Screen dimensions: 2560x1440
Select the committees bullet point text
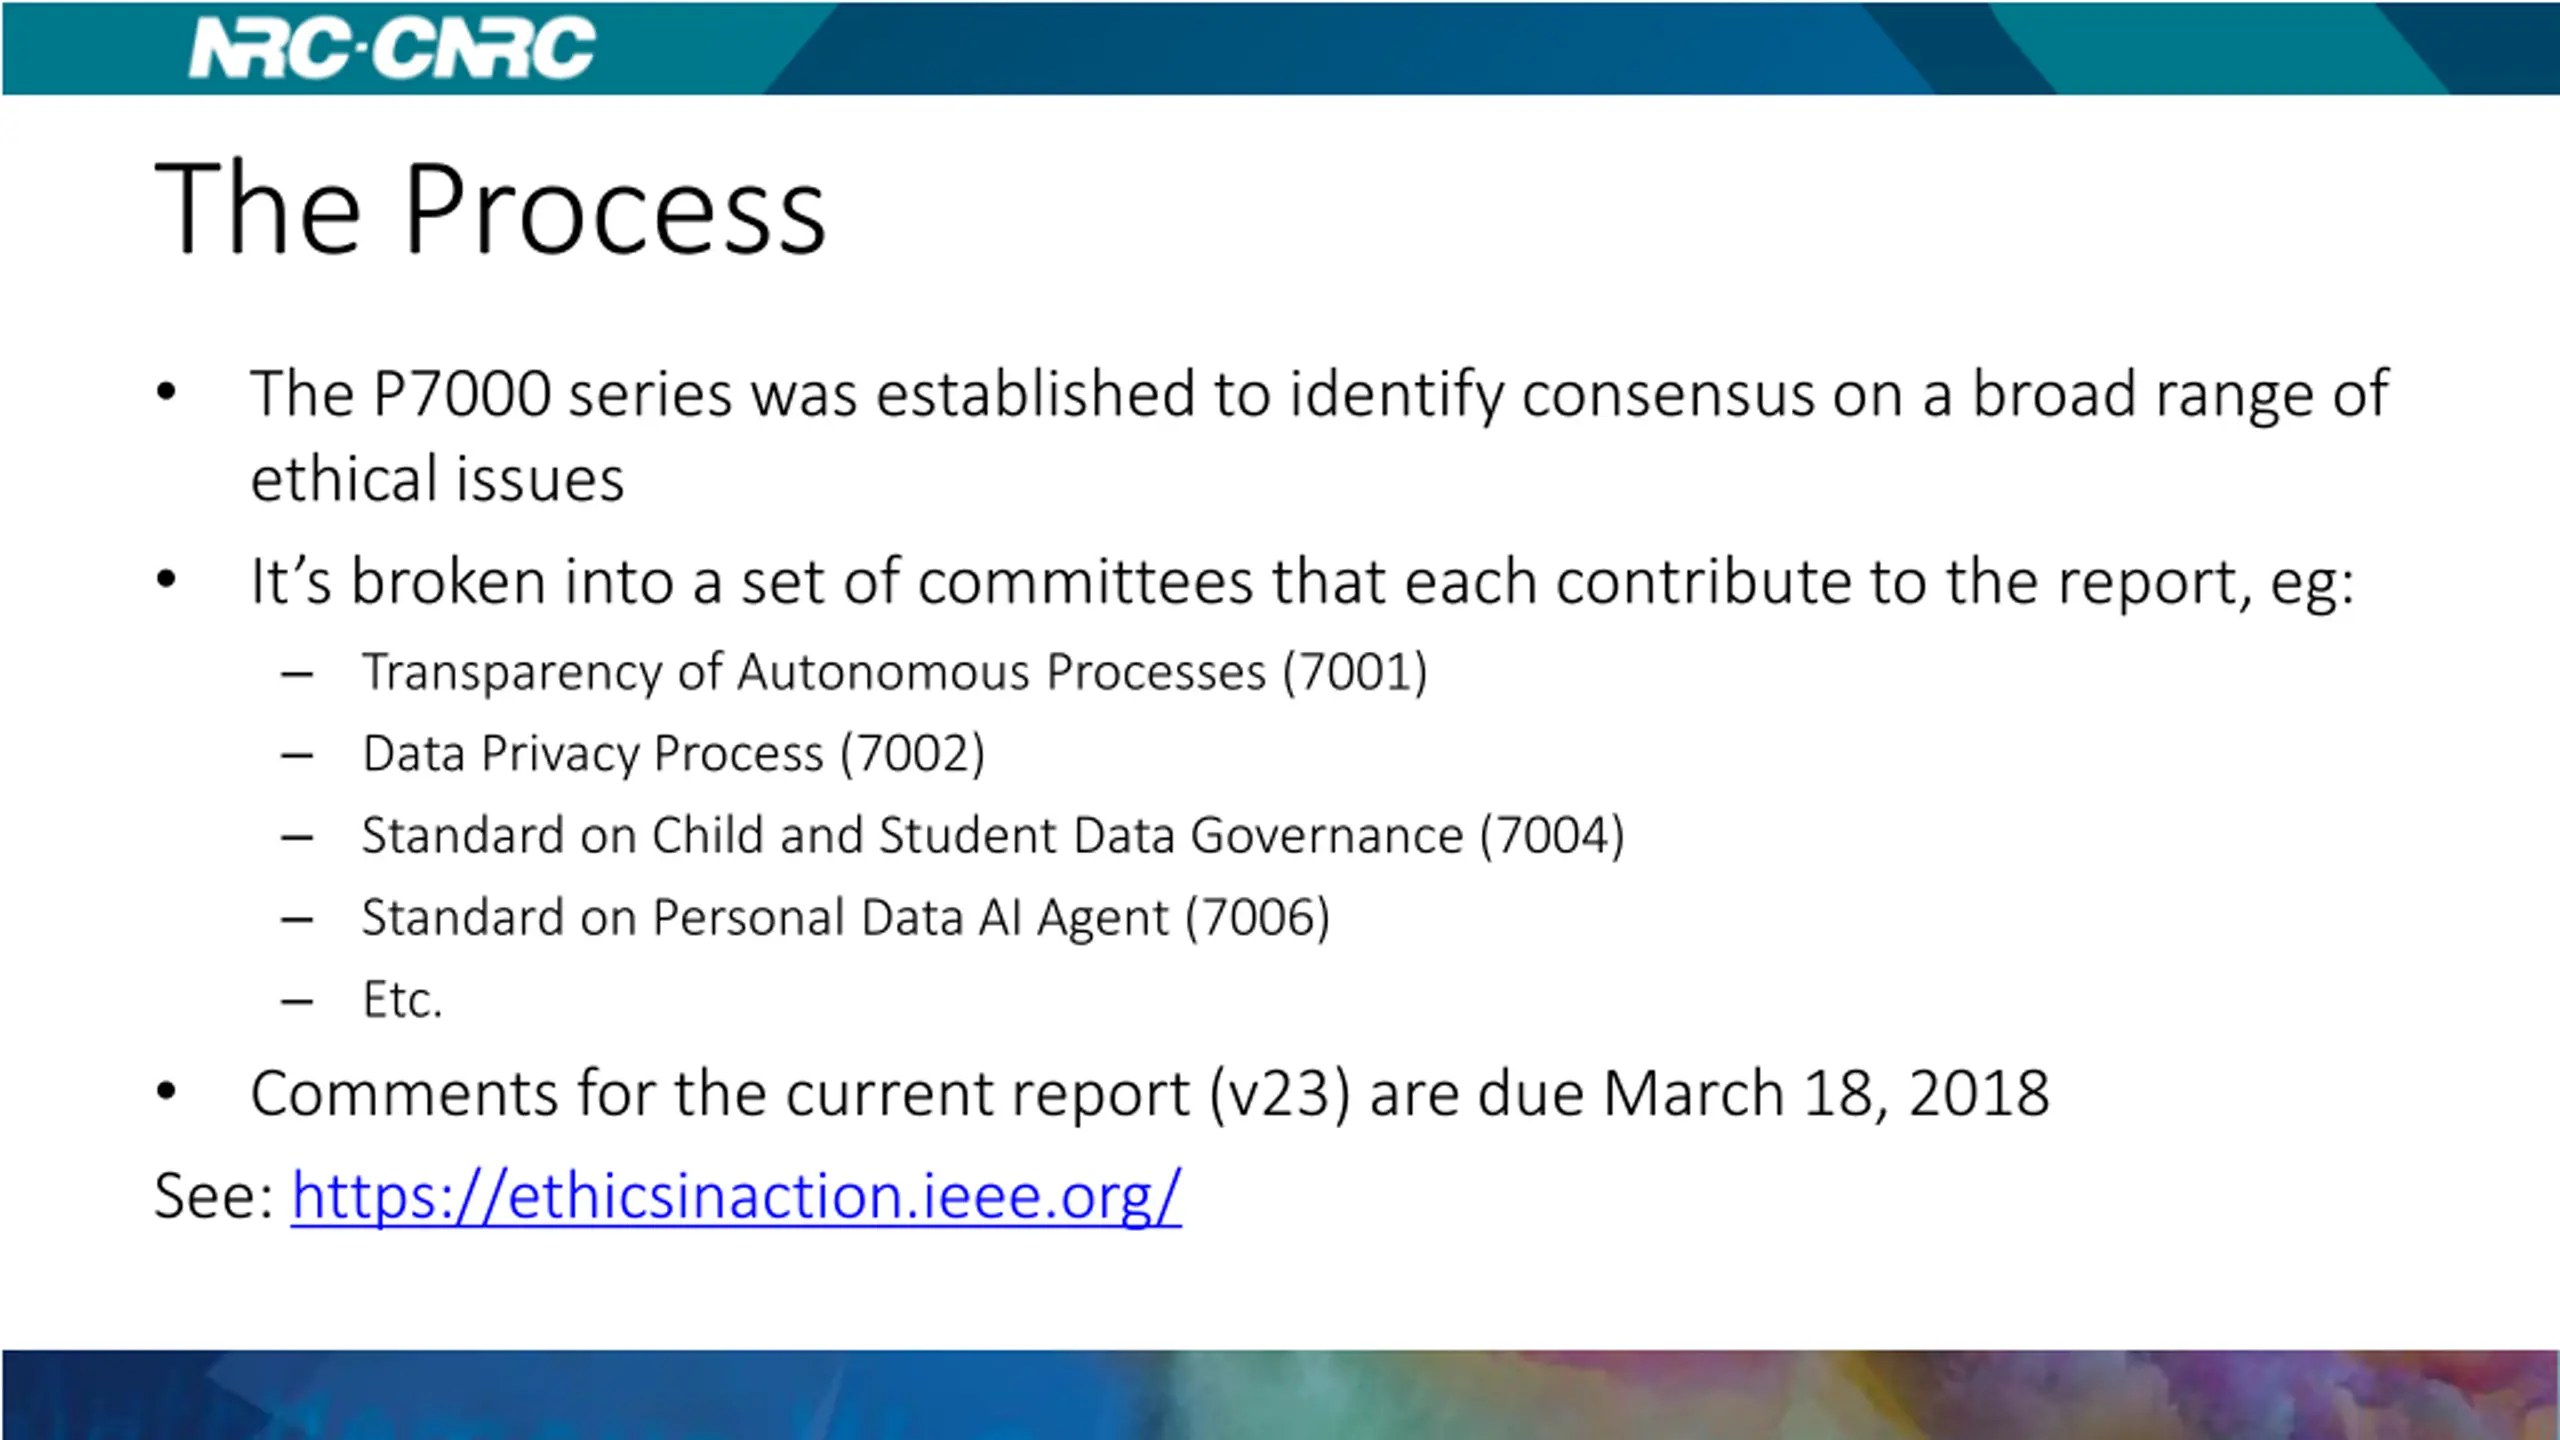pyautogui.click(x=1302, y=582)
